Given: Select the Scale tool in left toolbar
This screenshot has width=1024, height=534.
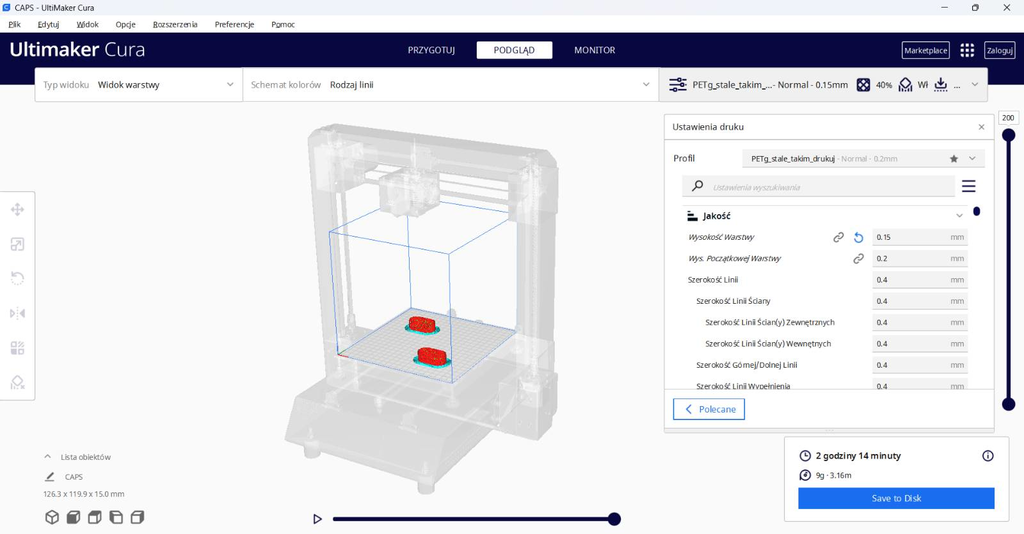Looking at the screenshot, I should (x=18, y=244).
